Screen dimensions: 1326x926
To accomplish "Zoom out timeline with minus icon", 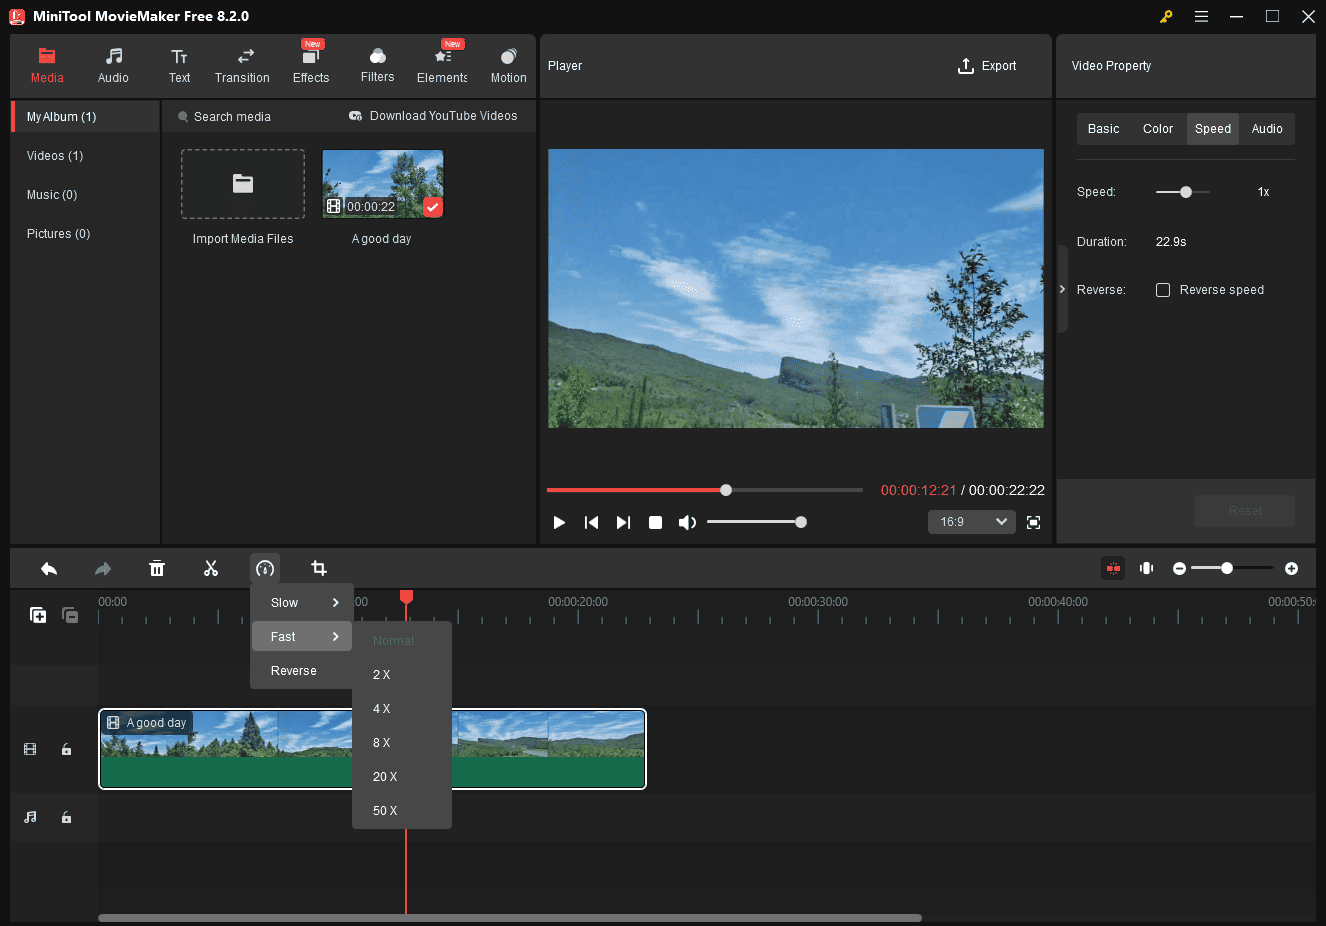I will 1179,568.
